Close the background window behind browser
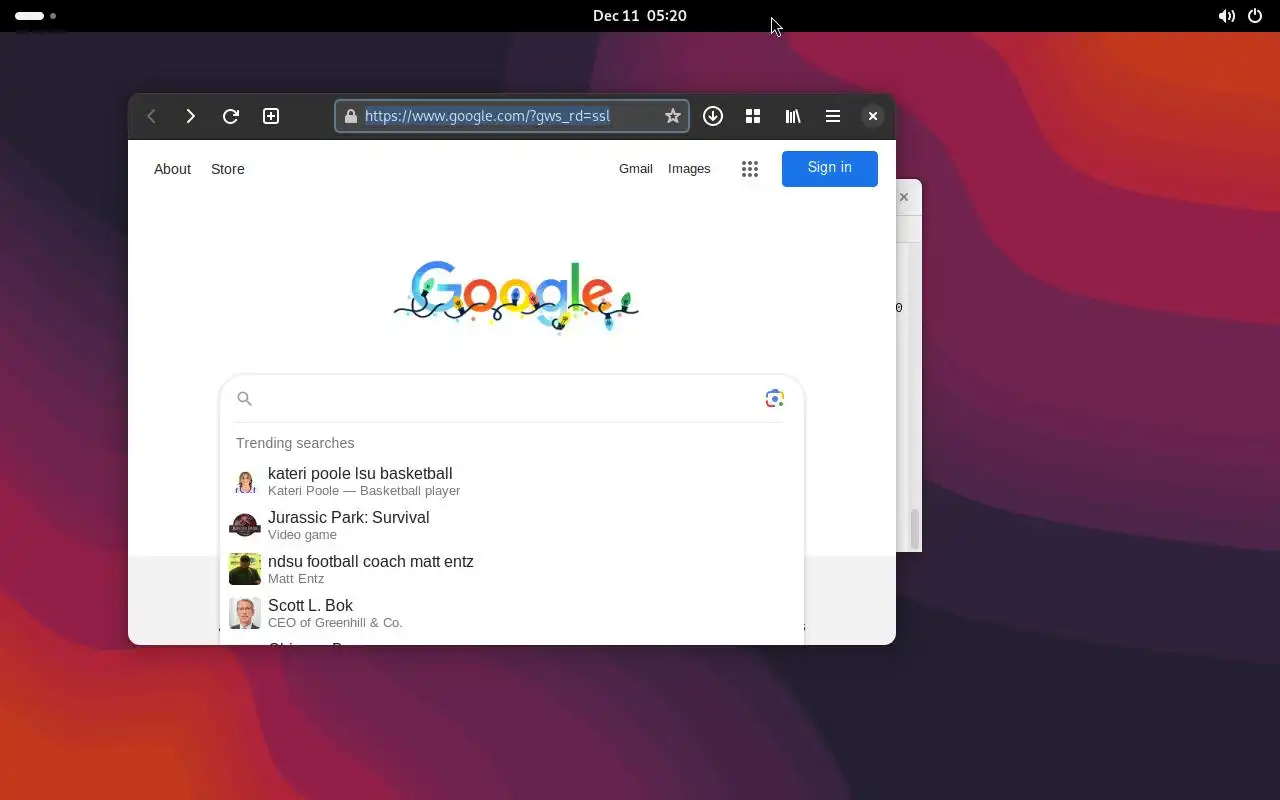This screenshot has width=1280, height=800. tap(904, 197)
